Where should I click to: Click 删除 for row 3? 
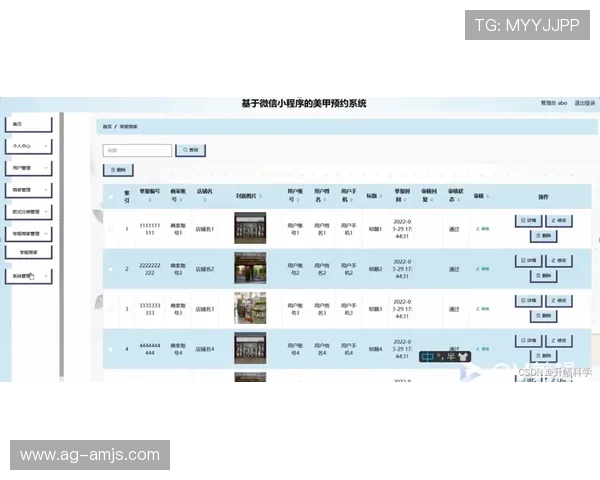[543, 316]
